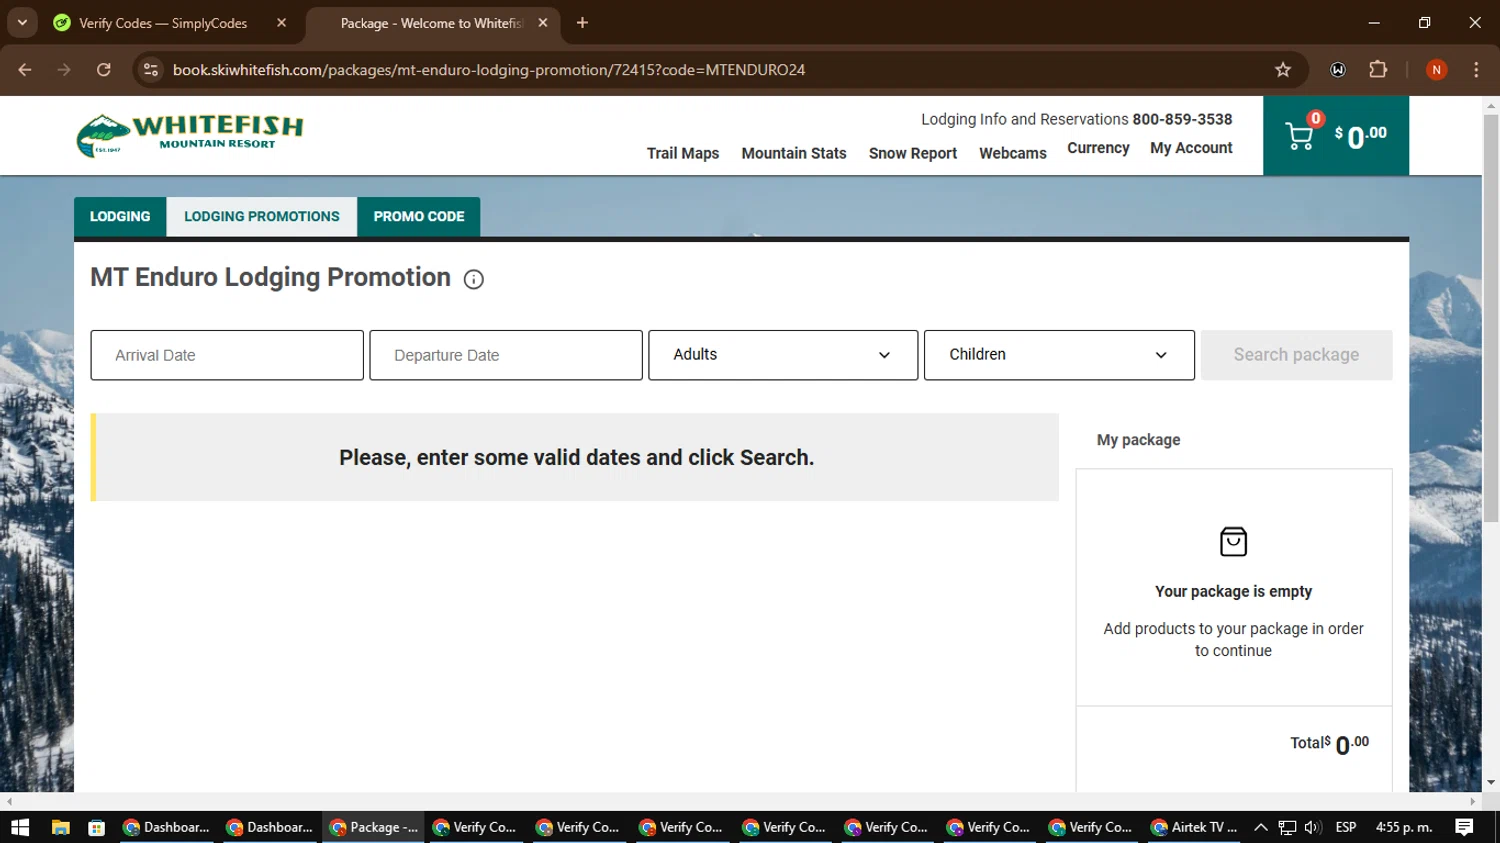Screen dimensions: 1500x843
Task: Open new tab with plus icon
Action: pos(582,23)
